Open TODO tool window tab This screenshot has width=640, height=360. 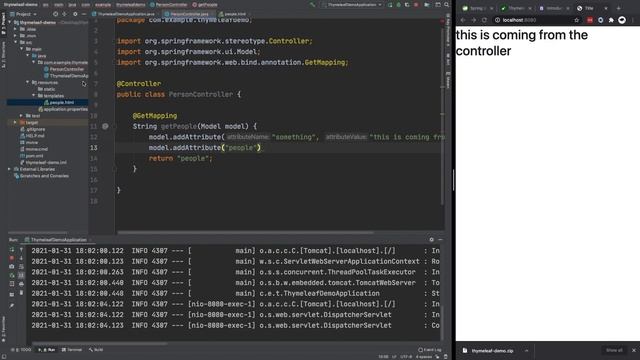coord(21,350)
